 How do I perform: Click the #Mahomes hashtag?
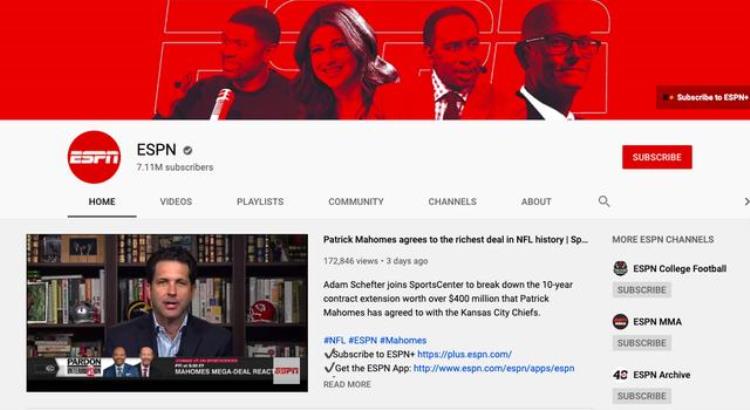[403, 340]
